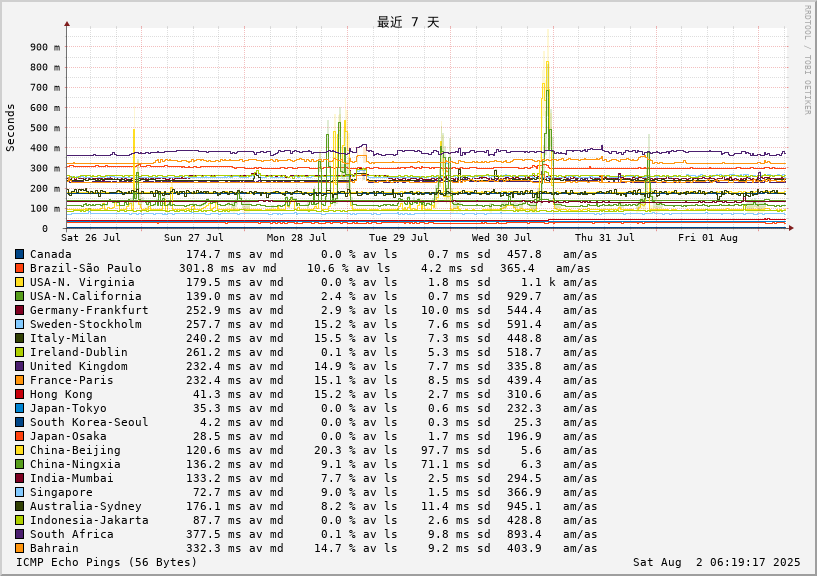Click the "Australia-Sydney" legend label
This screenshot has width=817, height=576.
pyautogui.click(x=85, y=507)
